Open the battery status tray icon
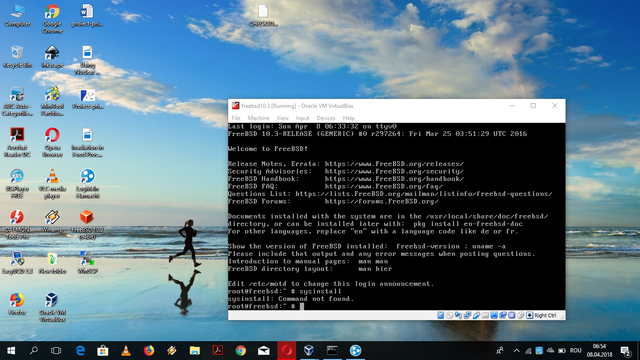640x360 pixels. 562,351
